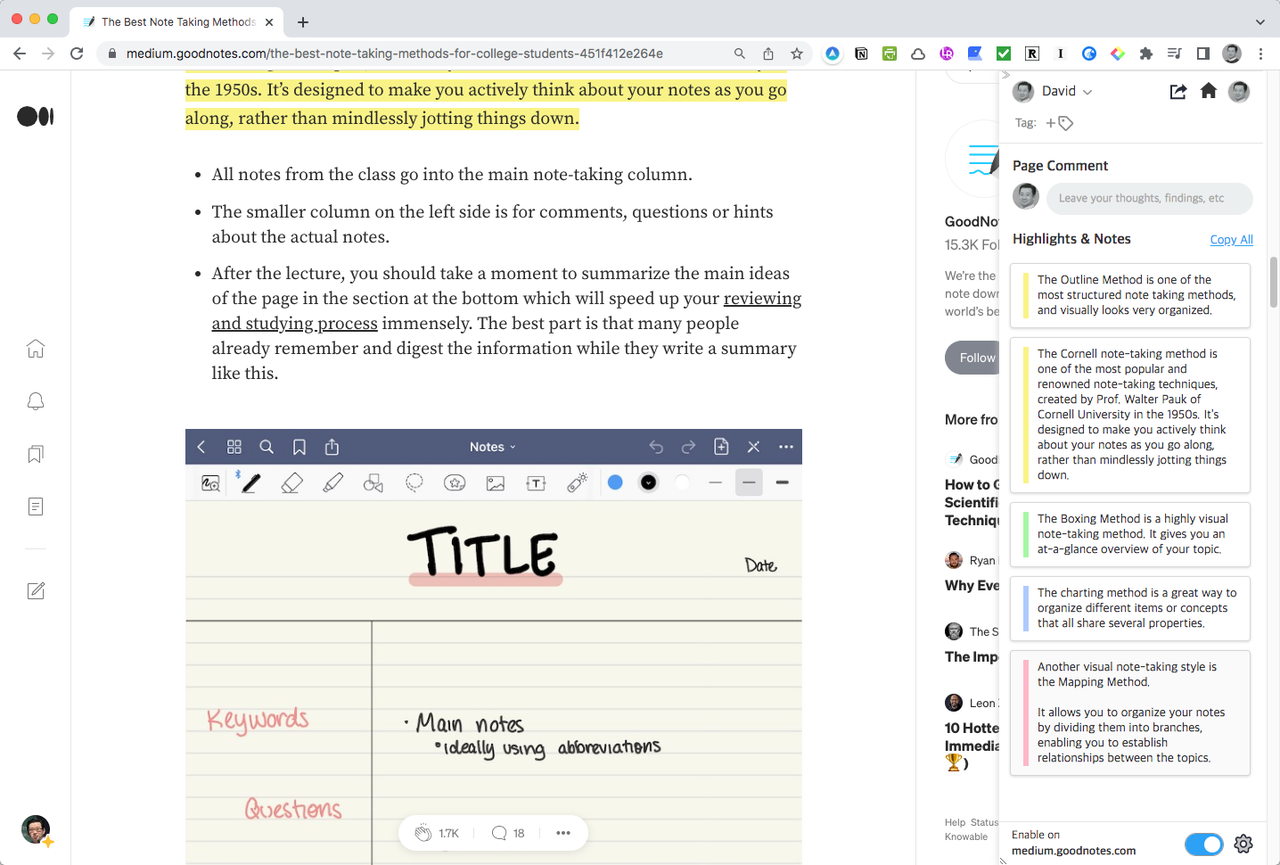Image resolution: width=1280 pixels, height=865 pixels.
Task: Open the more options ellipsis menu
Action: click(x=563, y=833)
